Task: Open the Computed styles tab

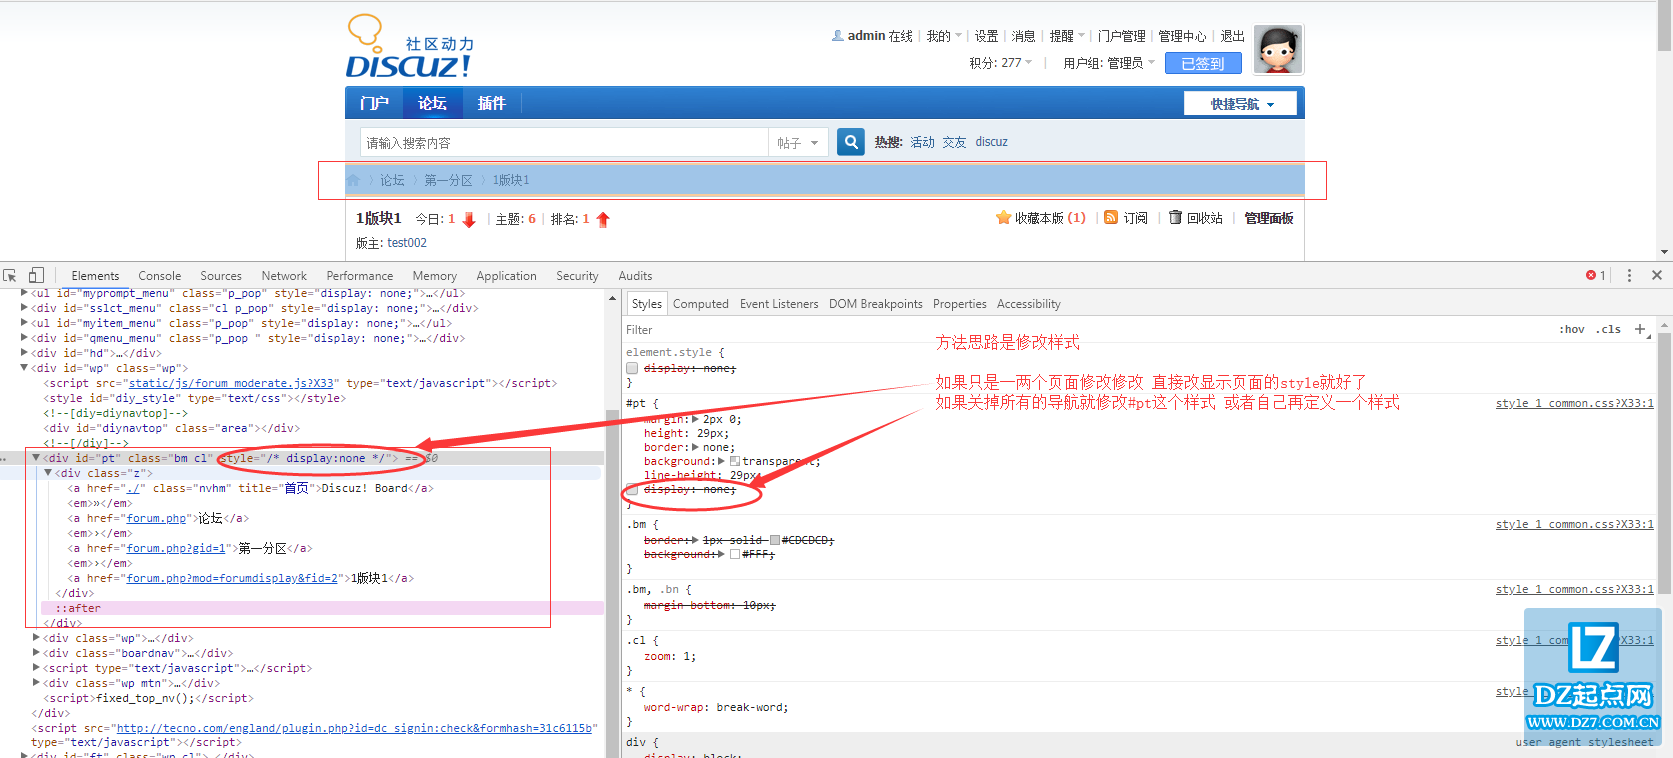Action: pyautogui.click(x=700, y=304)
